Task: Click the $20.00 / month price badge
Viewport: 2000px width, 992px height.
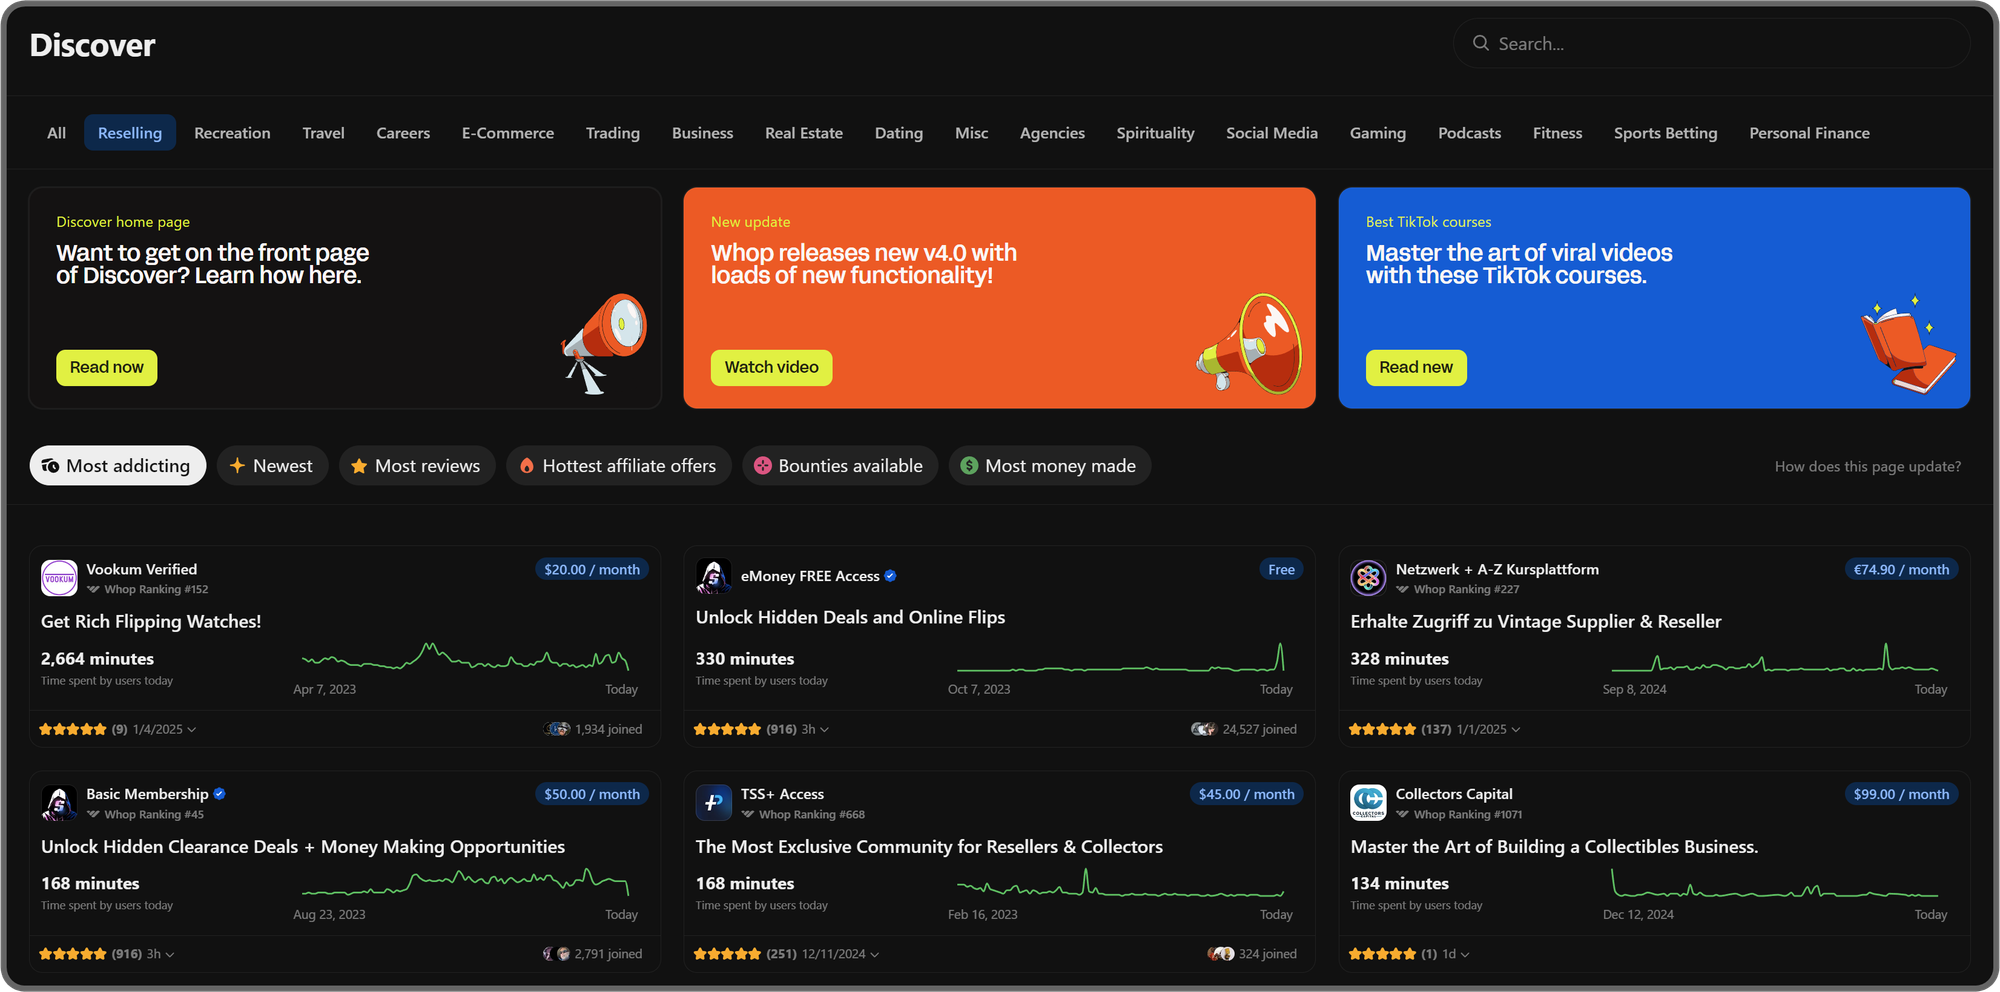Action: pyautogui.click(x=592, y=570)
